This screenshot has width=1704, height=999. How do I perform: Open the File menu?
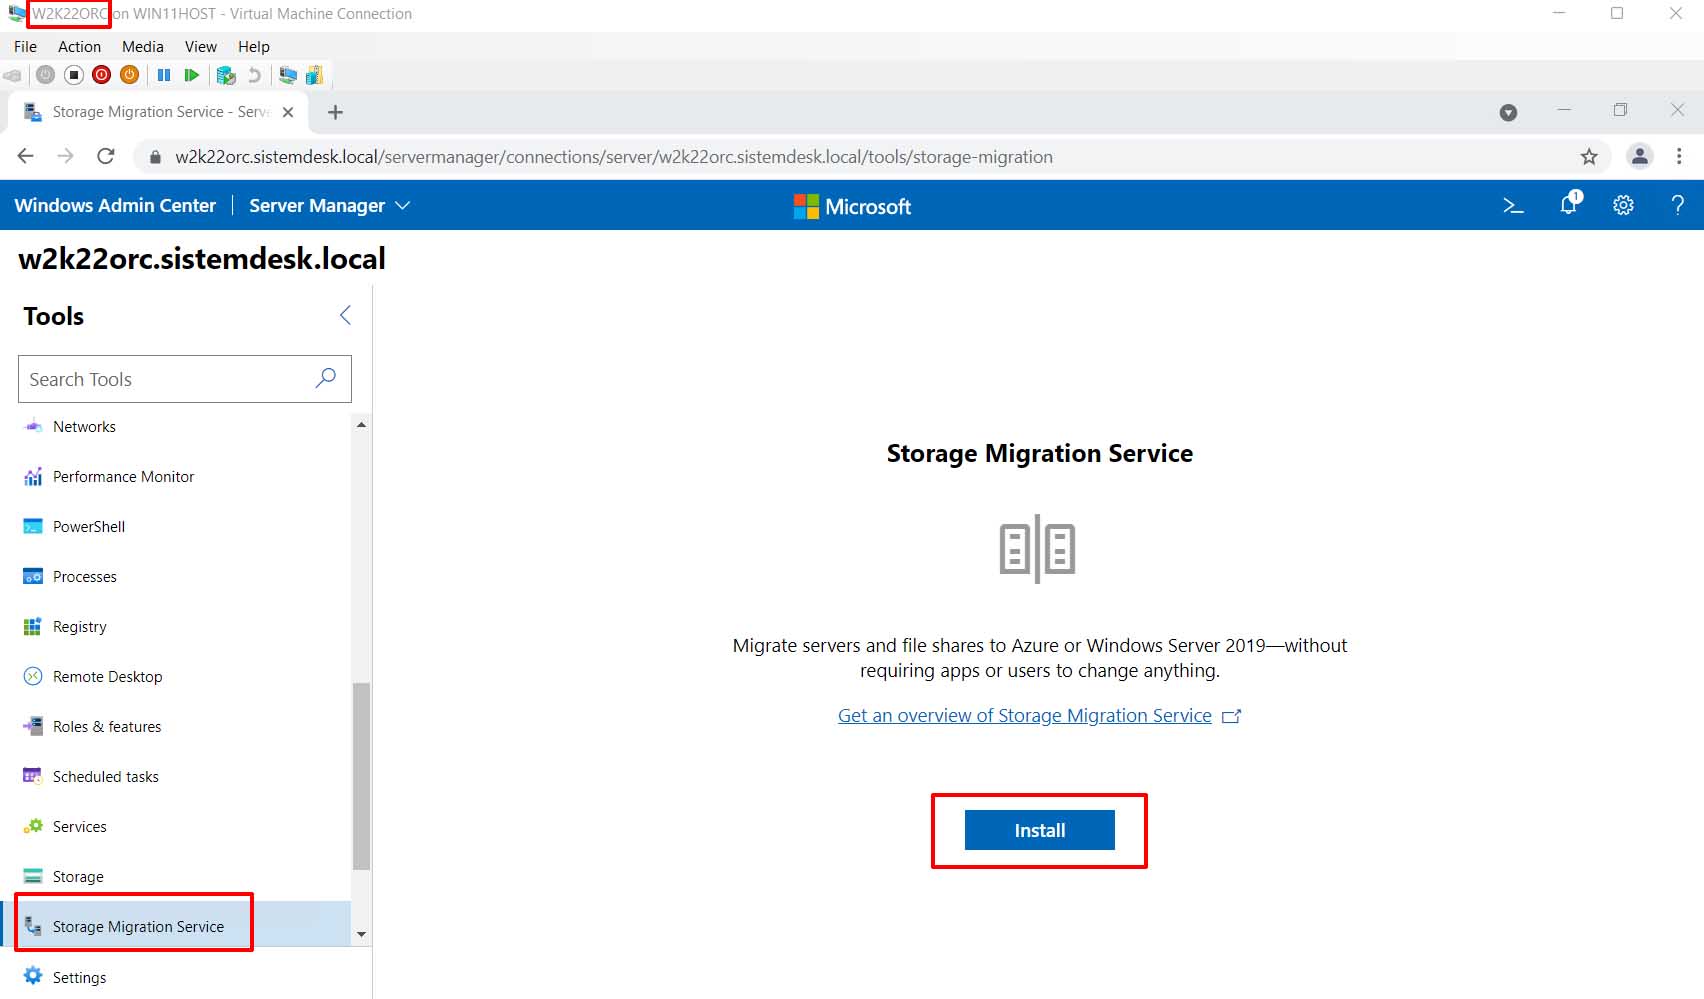point(25,47)
